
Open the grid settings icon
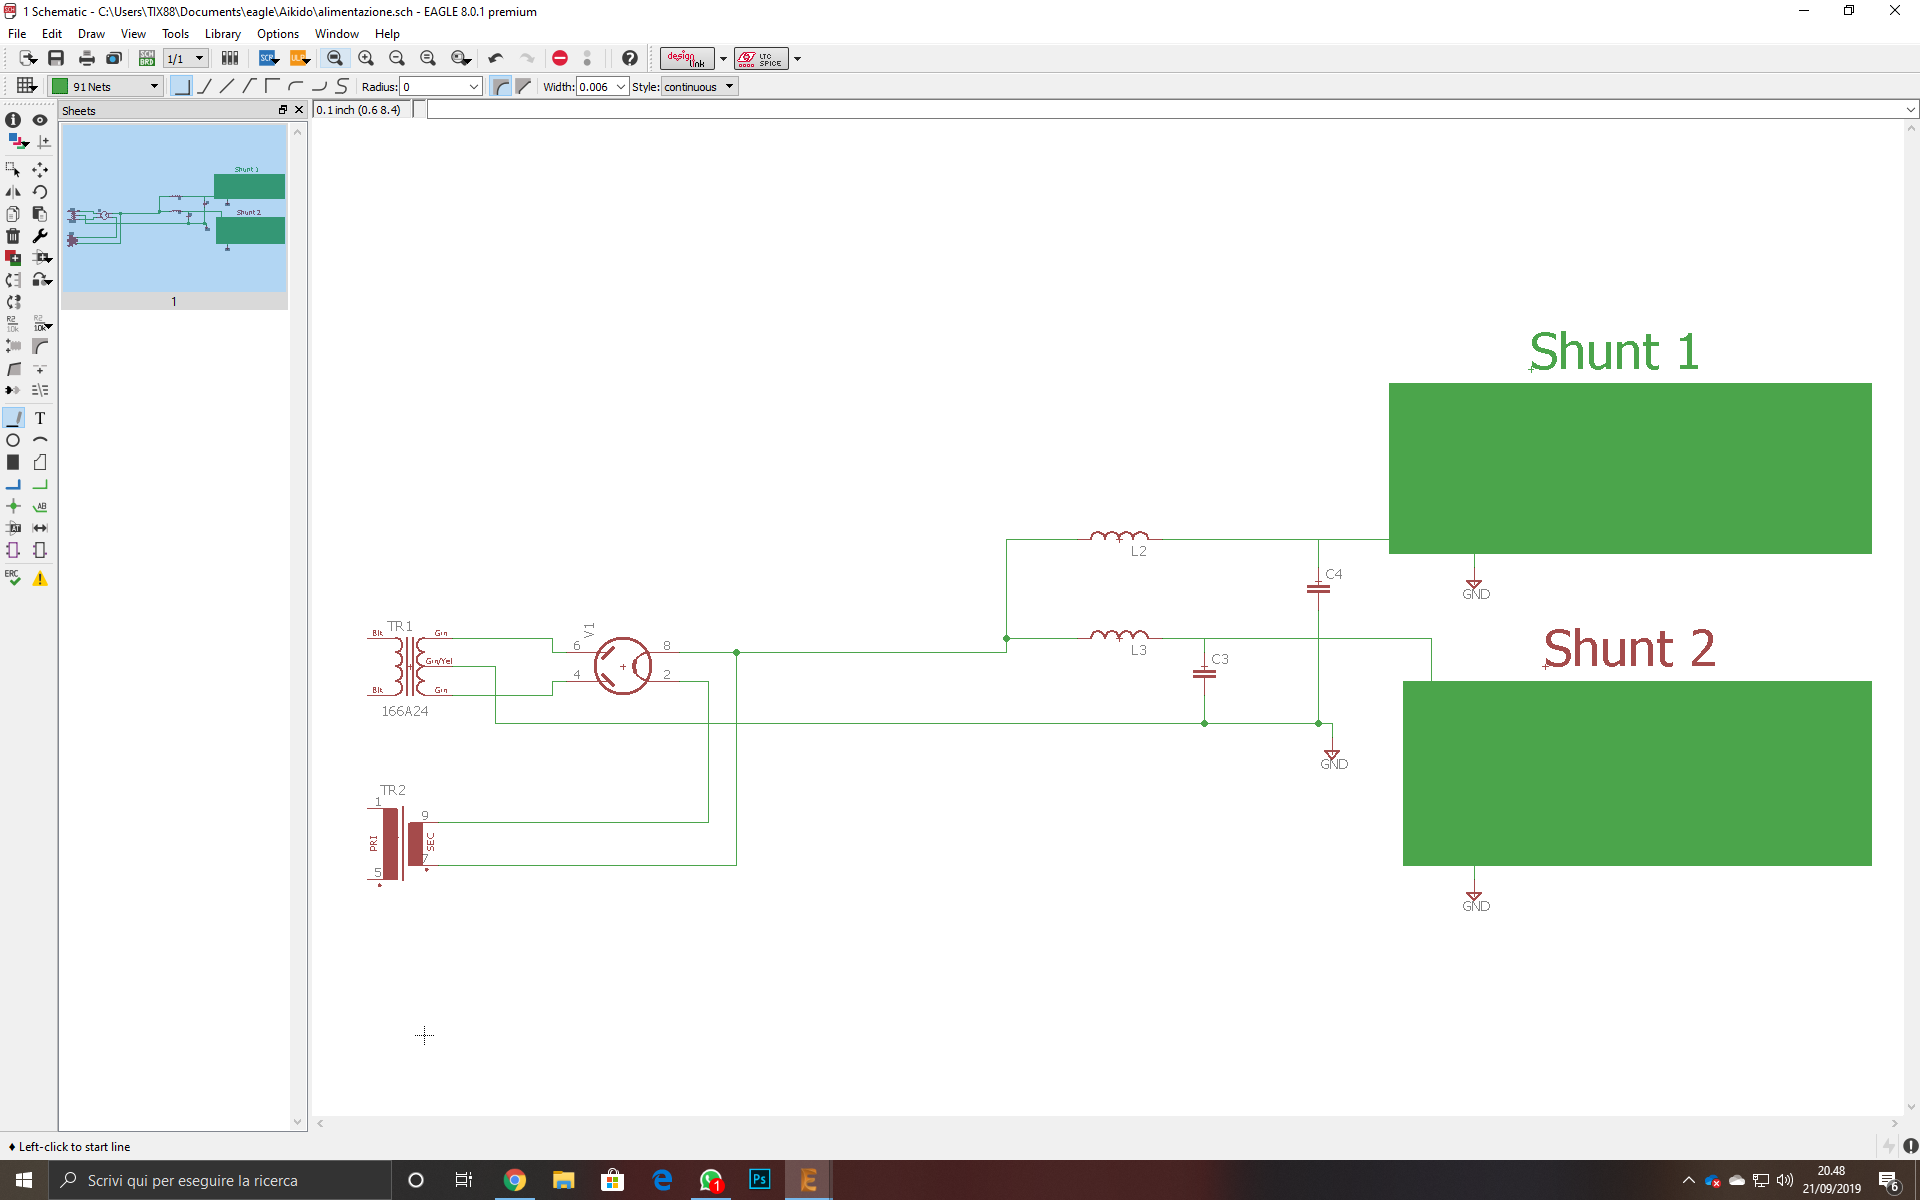tap(26, 86)
